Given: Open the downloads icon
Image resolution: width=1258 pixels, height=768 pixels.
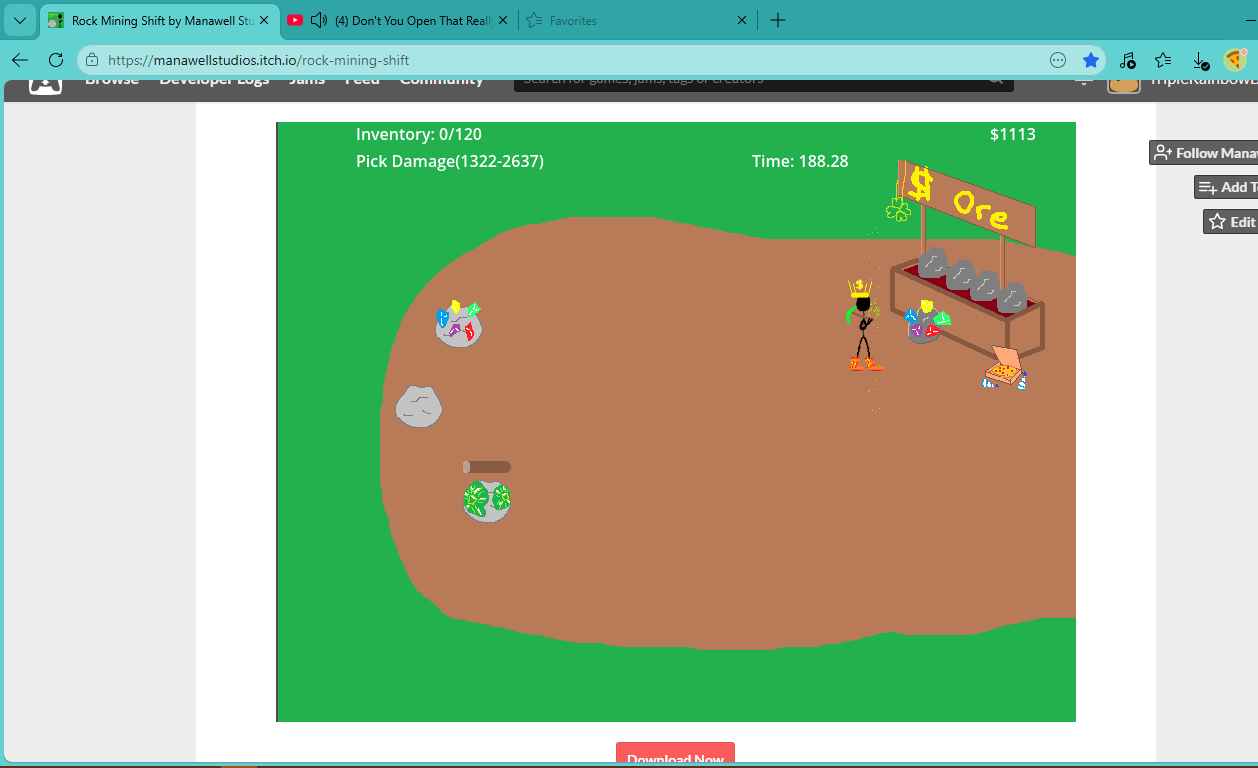Looking at the screenshot, I should (x=1201, y=60).
